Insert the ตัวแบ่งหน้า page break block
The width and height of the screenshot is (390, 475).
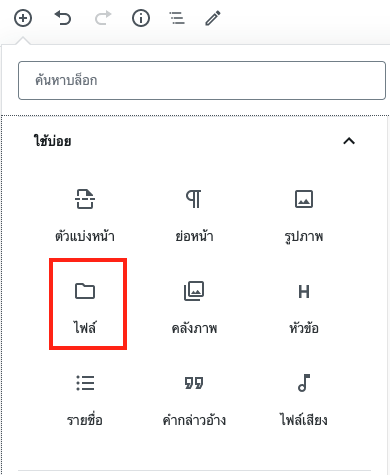tap(85, 216)
